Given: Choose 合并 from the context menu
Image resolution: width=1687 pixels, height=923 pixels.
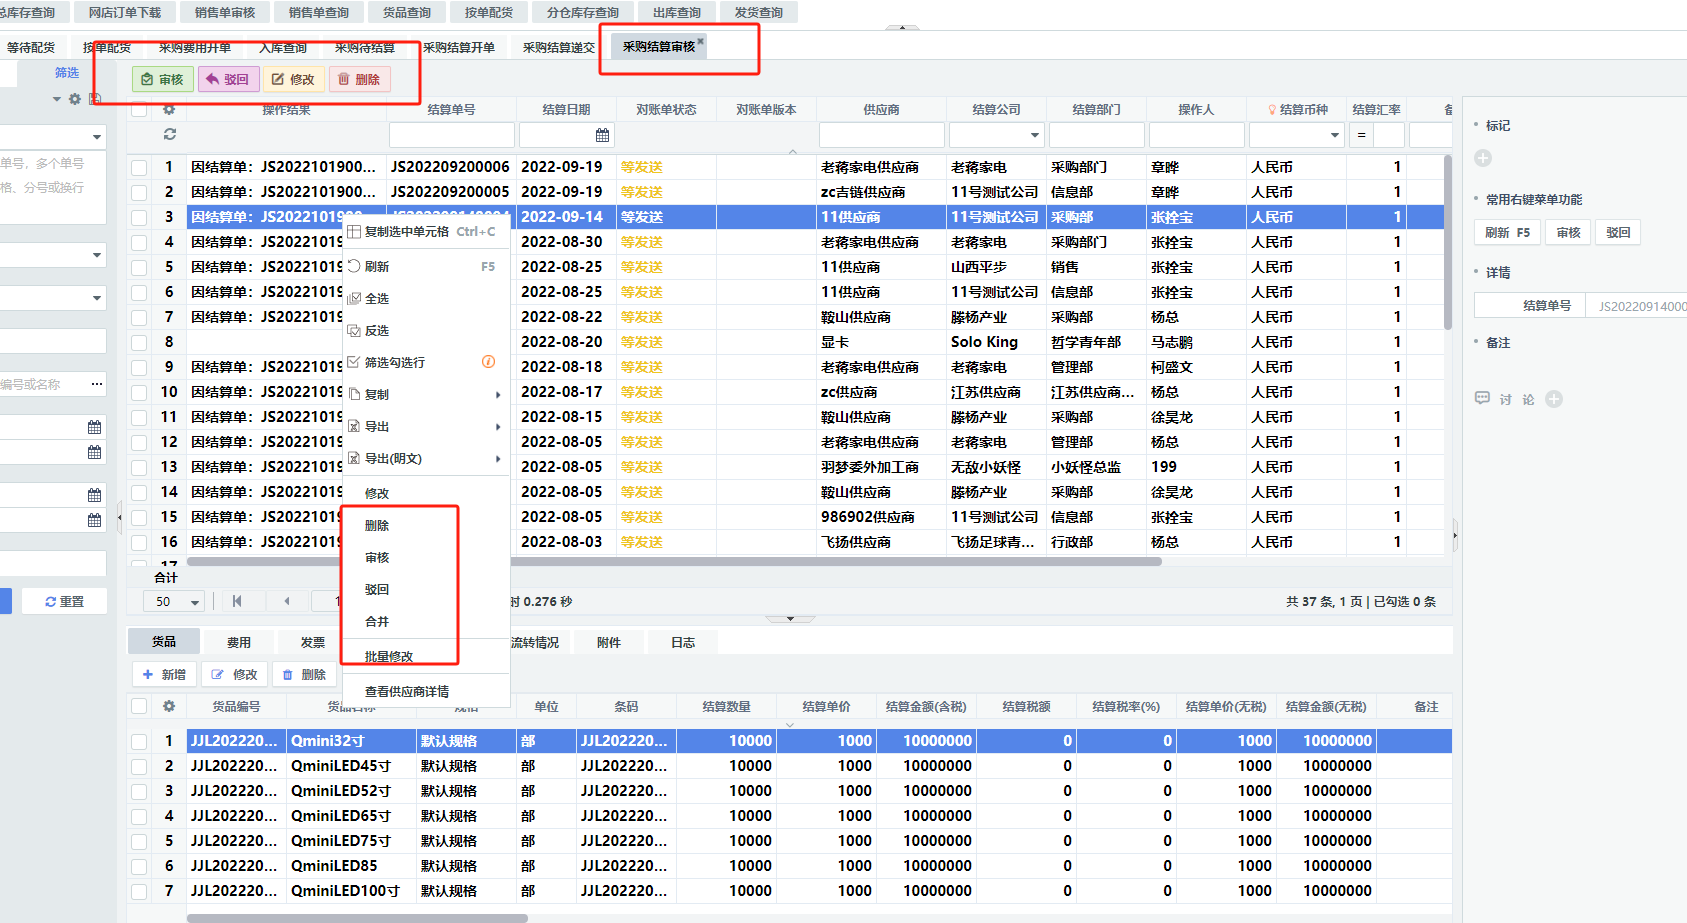Looking at the screenshot, I should click(x=377, y=621).
